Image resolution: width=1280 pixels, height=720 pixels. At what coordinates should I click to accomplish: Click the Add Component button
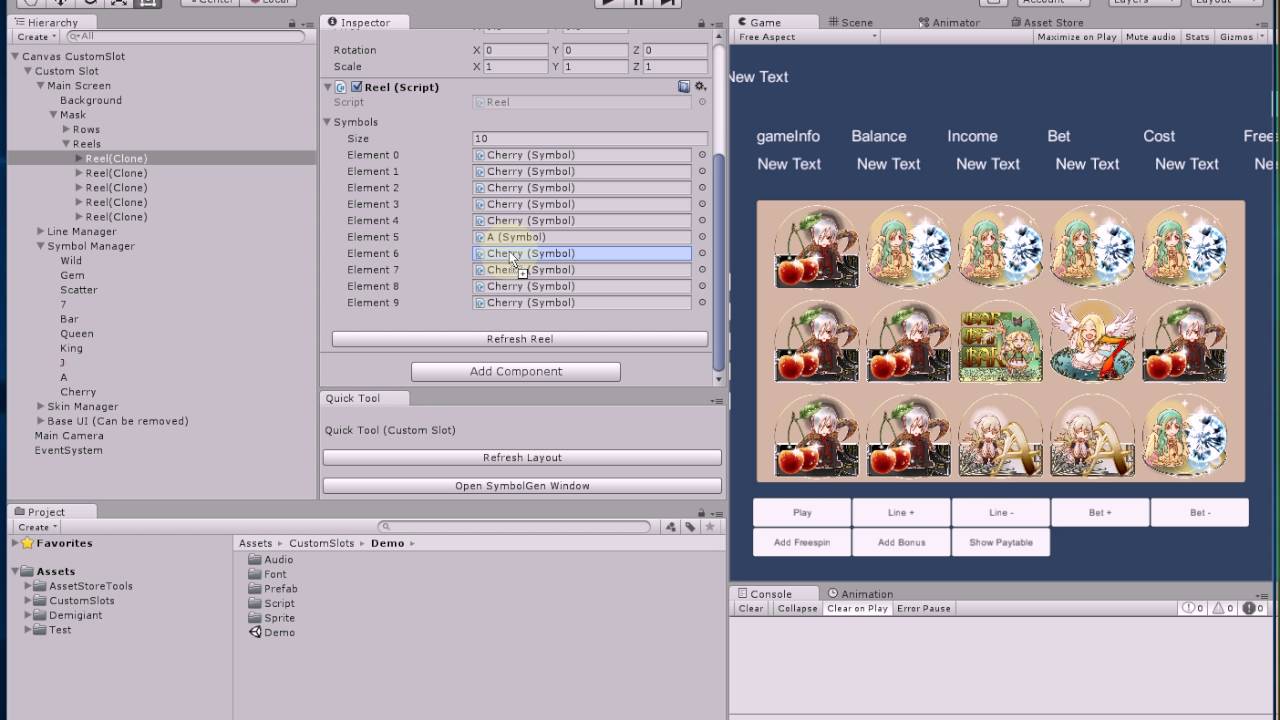click(x=516, y=371)
